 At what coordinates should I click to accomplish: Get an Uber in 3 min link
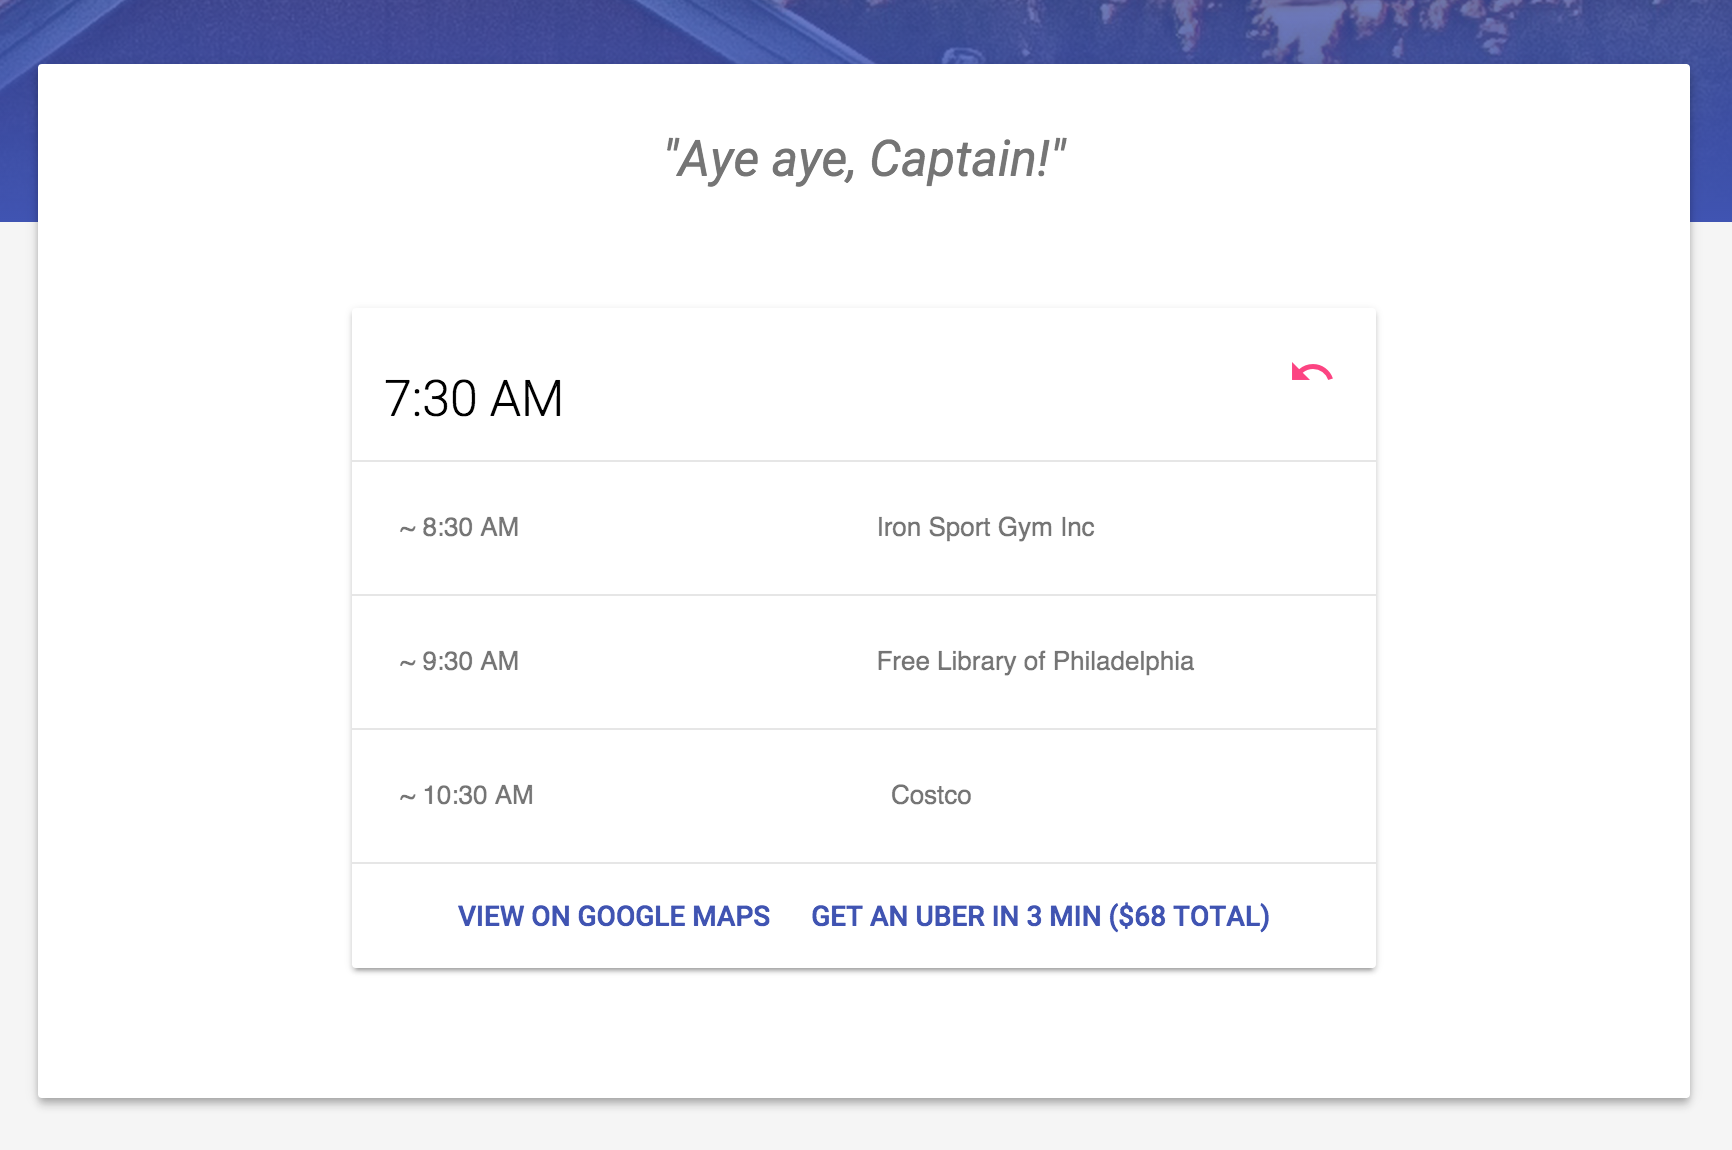(x=1040, y=916)
